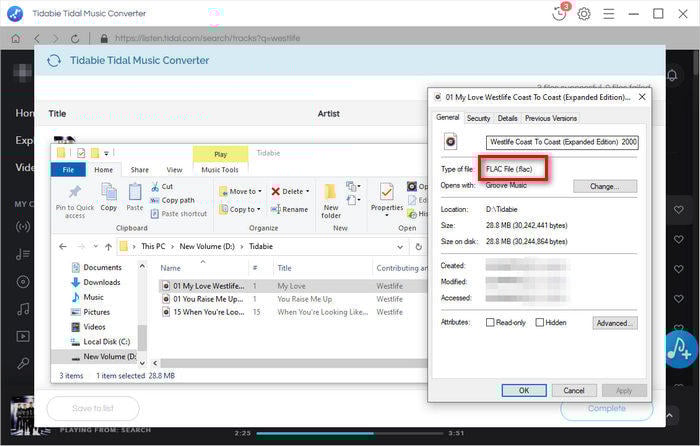
Task: Click Rename in Organize group
Action: (x=289, y=209)
